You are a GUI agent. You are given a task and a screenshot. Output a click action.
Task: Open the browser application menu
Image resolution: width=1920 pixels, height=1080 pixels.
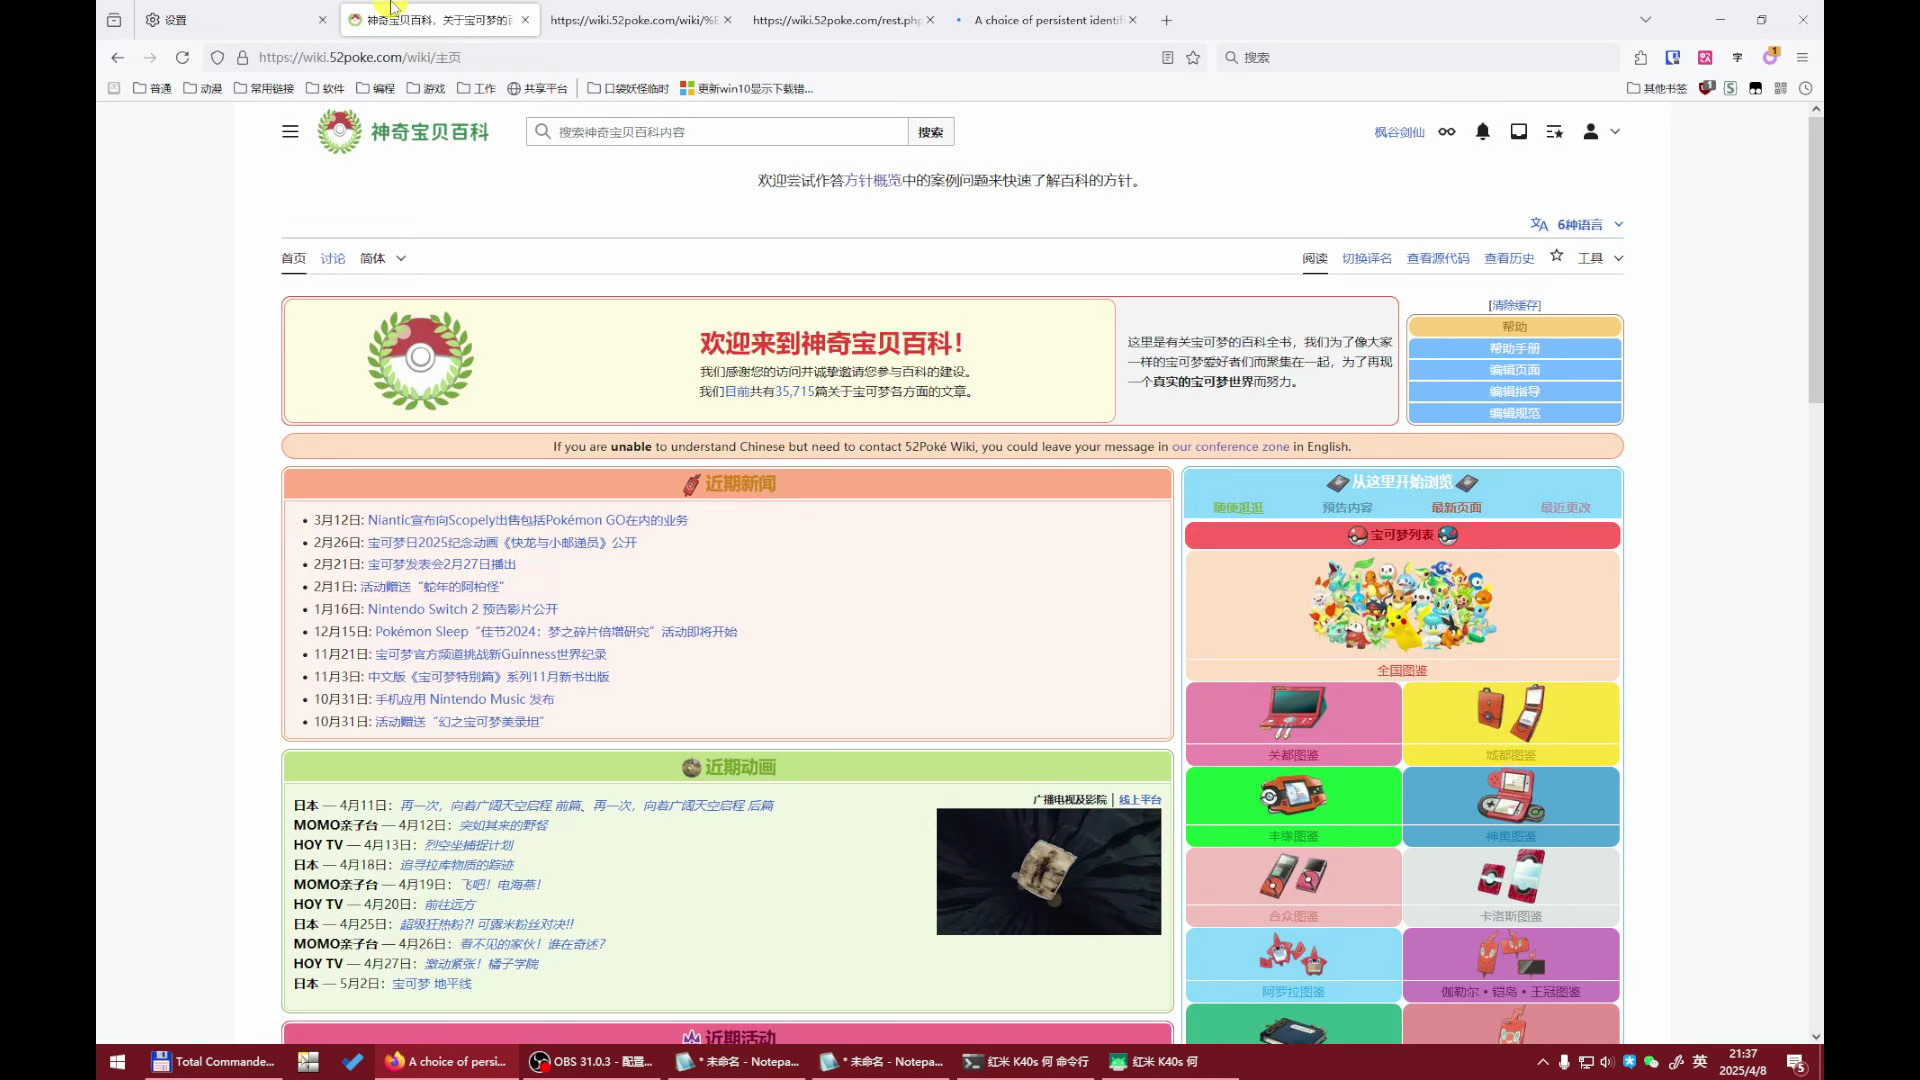pos(1802,58)
